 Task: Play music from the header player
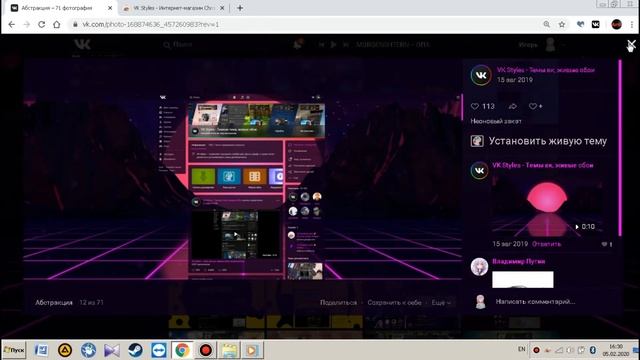pos(333,44)
